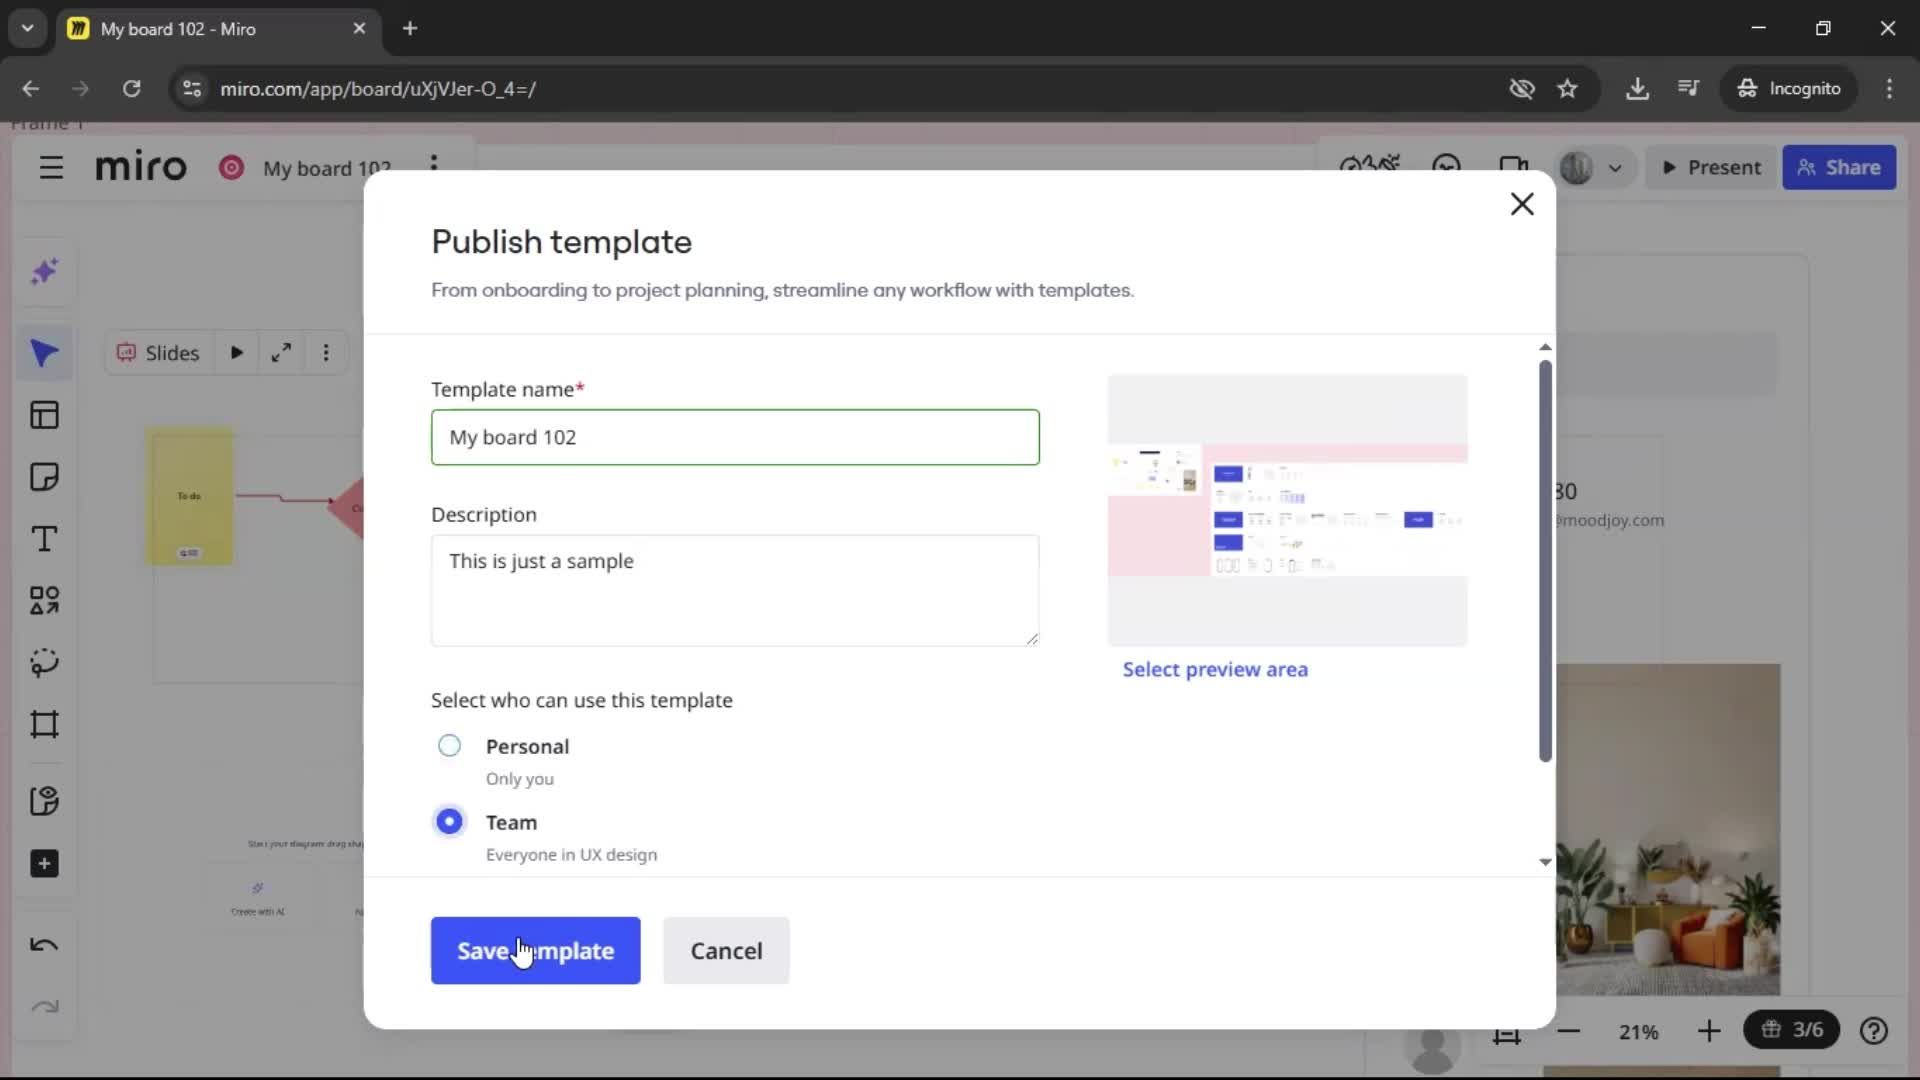Image resolution: width=1920 pixels, height=1080 pixels.
Task: Go back in browser history
Action: pyautogui.click(x=31, y=88)
